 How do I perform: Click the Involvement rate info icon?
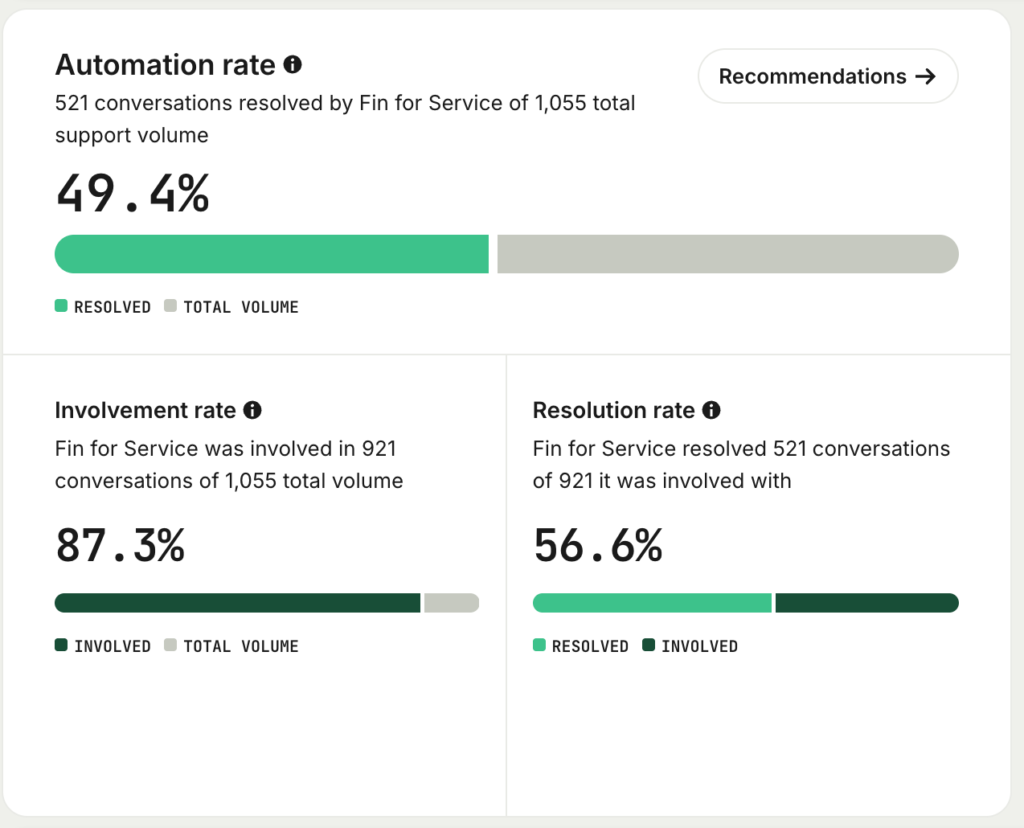[x=252, y=410]
